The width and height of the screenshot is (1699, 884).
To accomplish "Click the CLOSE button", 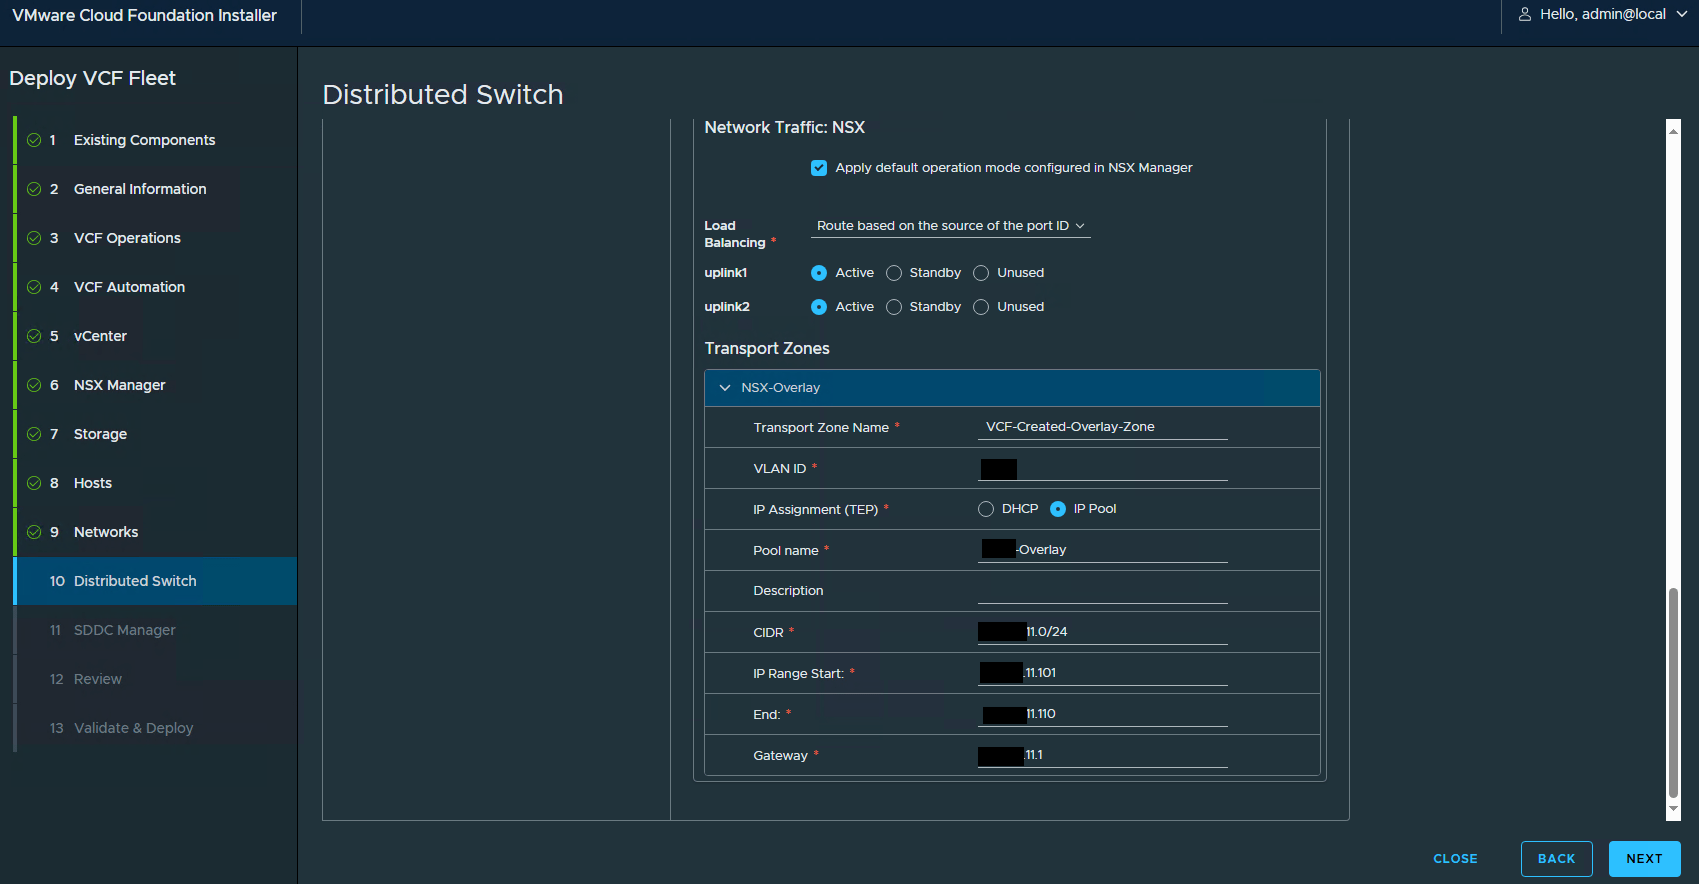I will pos(1455,859).
